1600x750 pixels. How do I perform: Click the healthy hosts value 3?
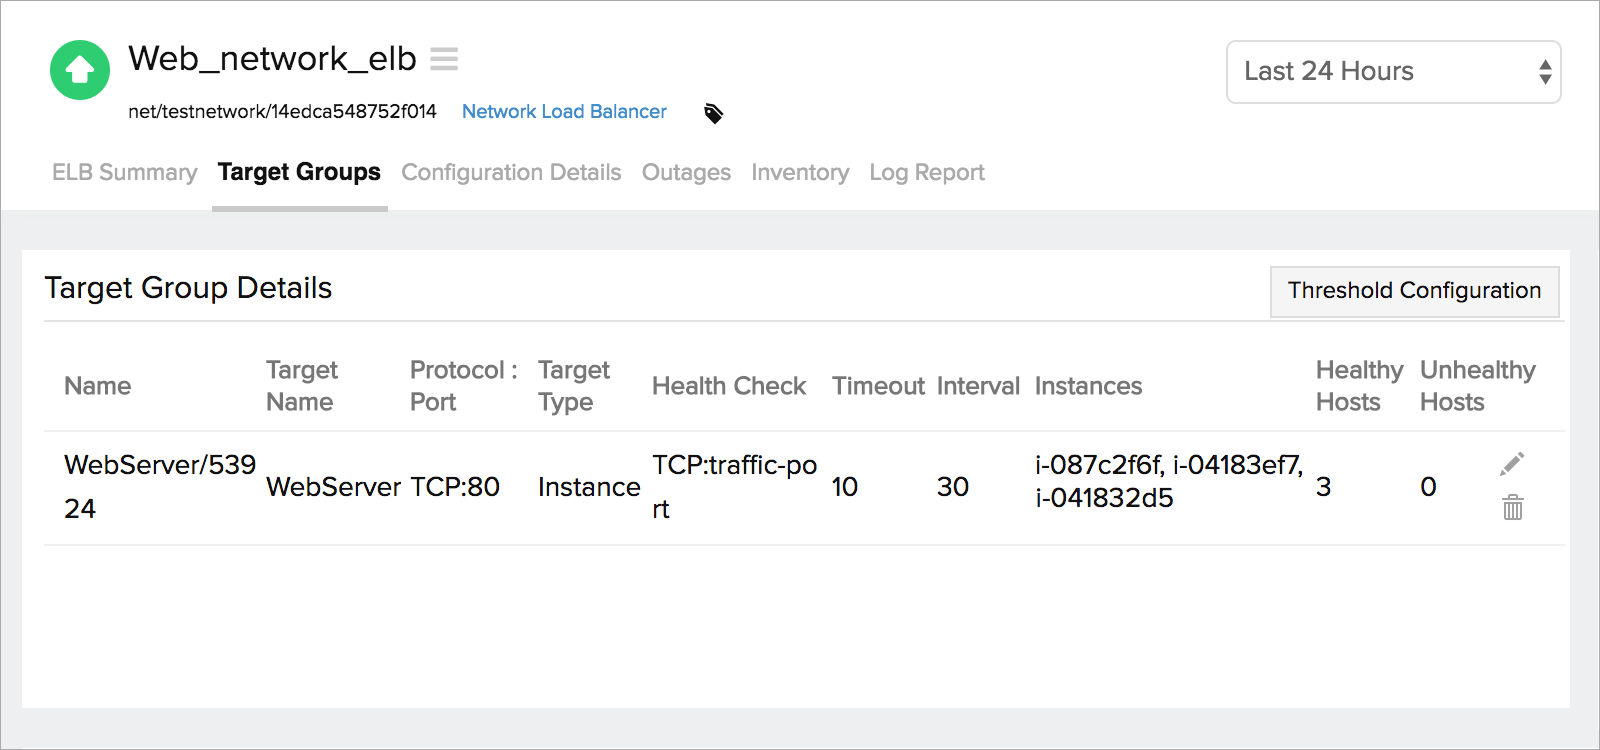(1324, 487)
